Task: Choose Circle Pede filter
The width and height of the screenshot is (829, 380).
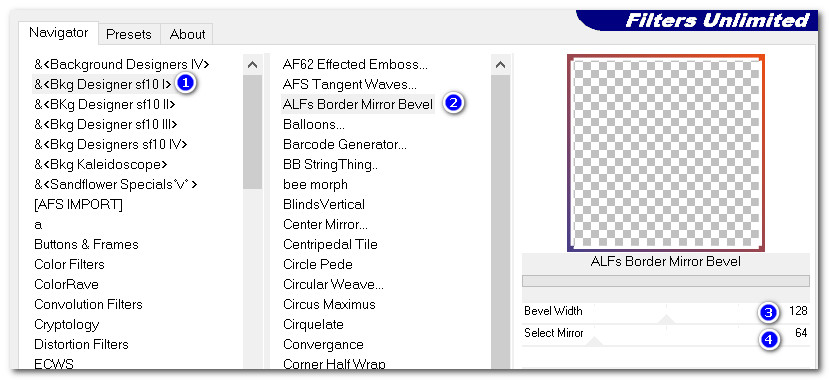Action: point(318,265)
